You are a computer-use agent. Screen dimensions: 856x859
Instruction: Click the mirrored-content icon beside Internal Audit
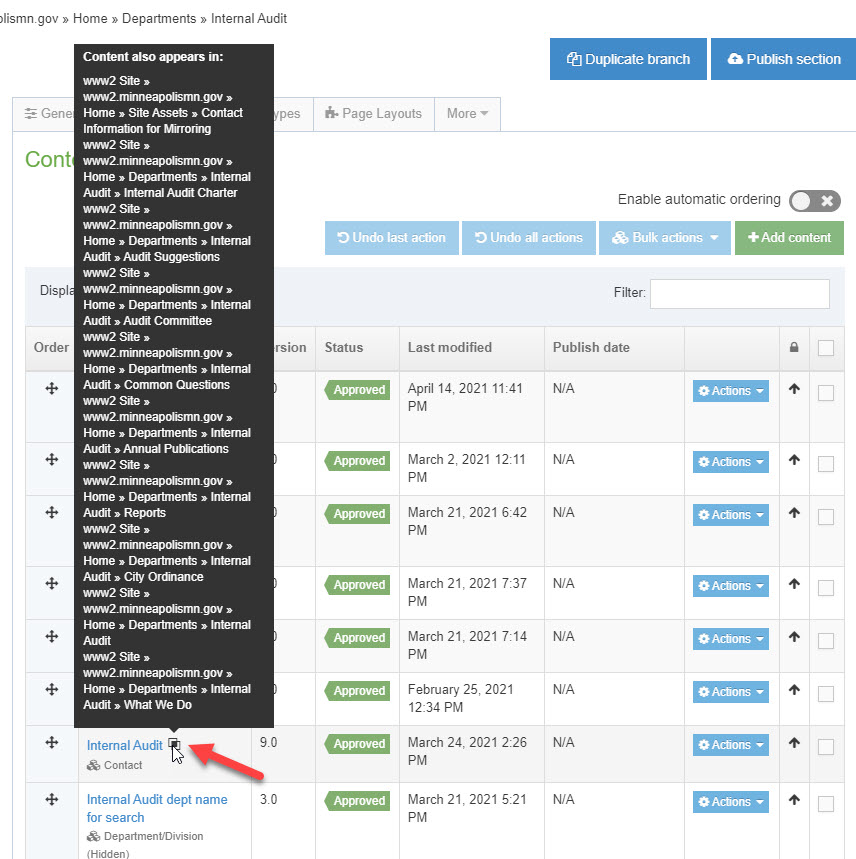click(174, 744)
